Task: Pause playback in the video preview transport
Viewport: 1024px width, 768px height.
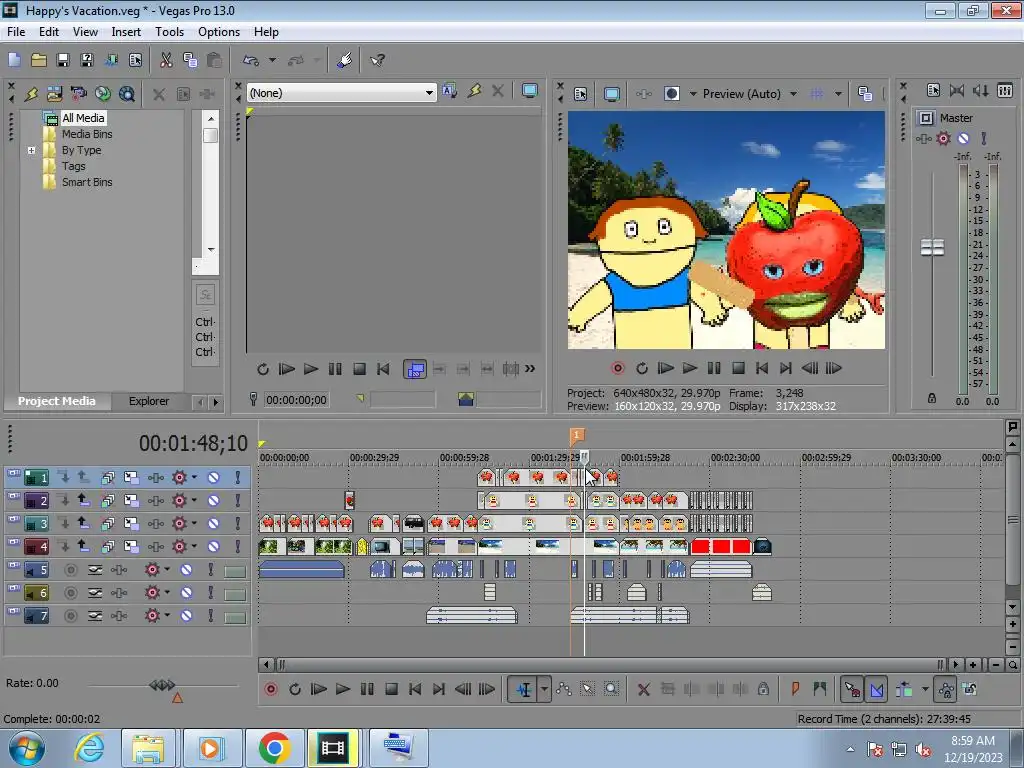Action: point(714,368)
